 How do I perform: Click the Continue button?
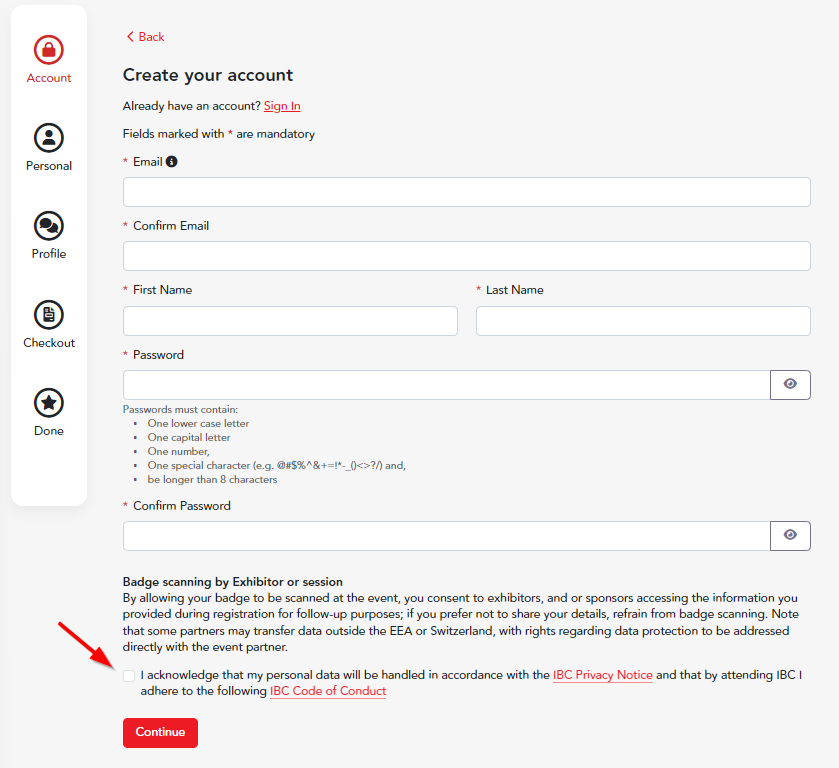[x=160, y=732]
